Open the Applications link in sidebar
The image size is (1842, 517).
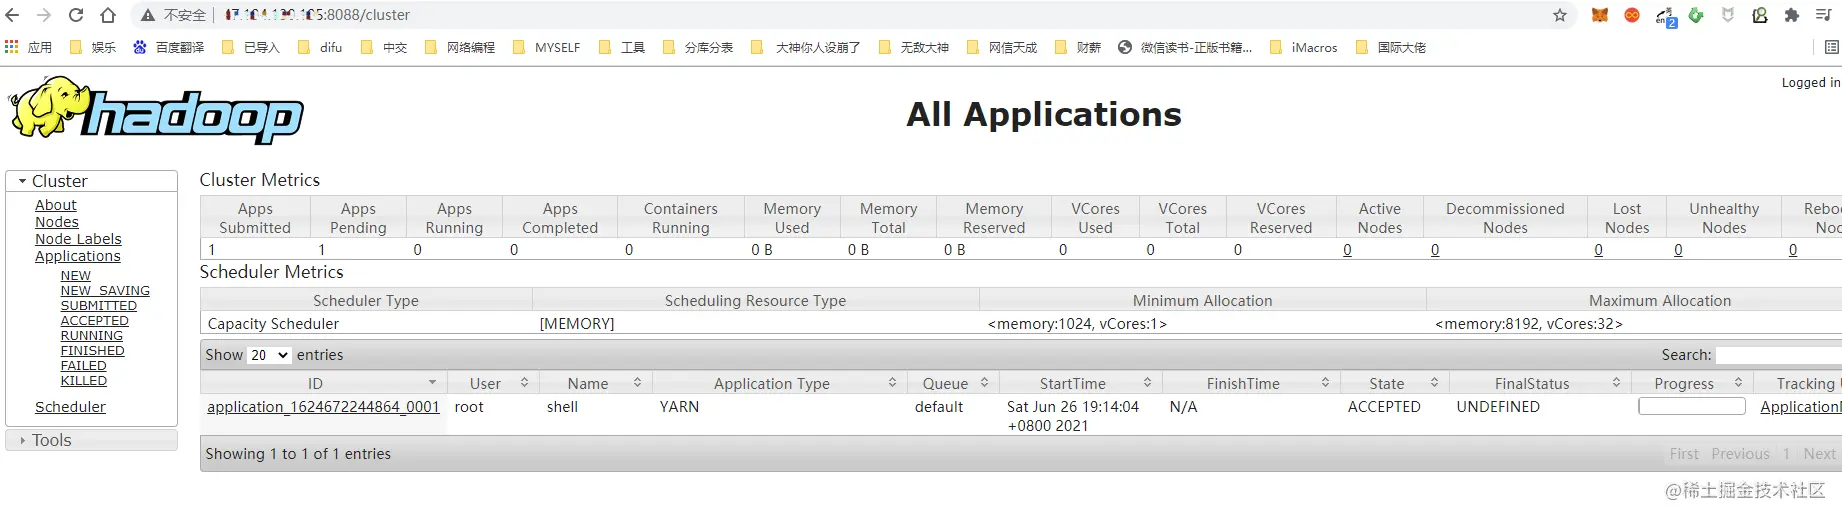point(78,256)
